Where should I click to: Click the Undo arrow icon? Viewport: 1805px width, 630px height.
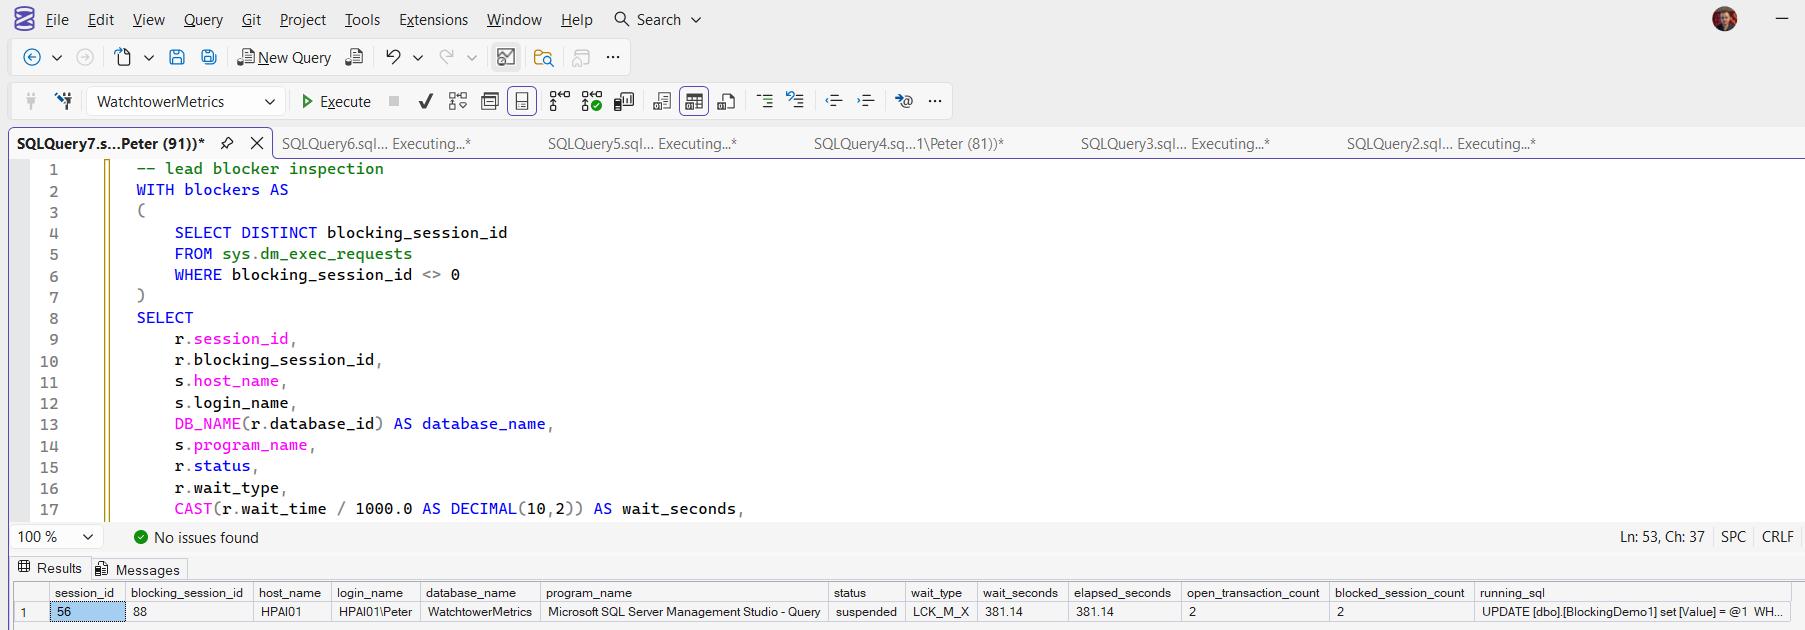[x=393, y=57]
